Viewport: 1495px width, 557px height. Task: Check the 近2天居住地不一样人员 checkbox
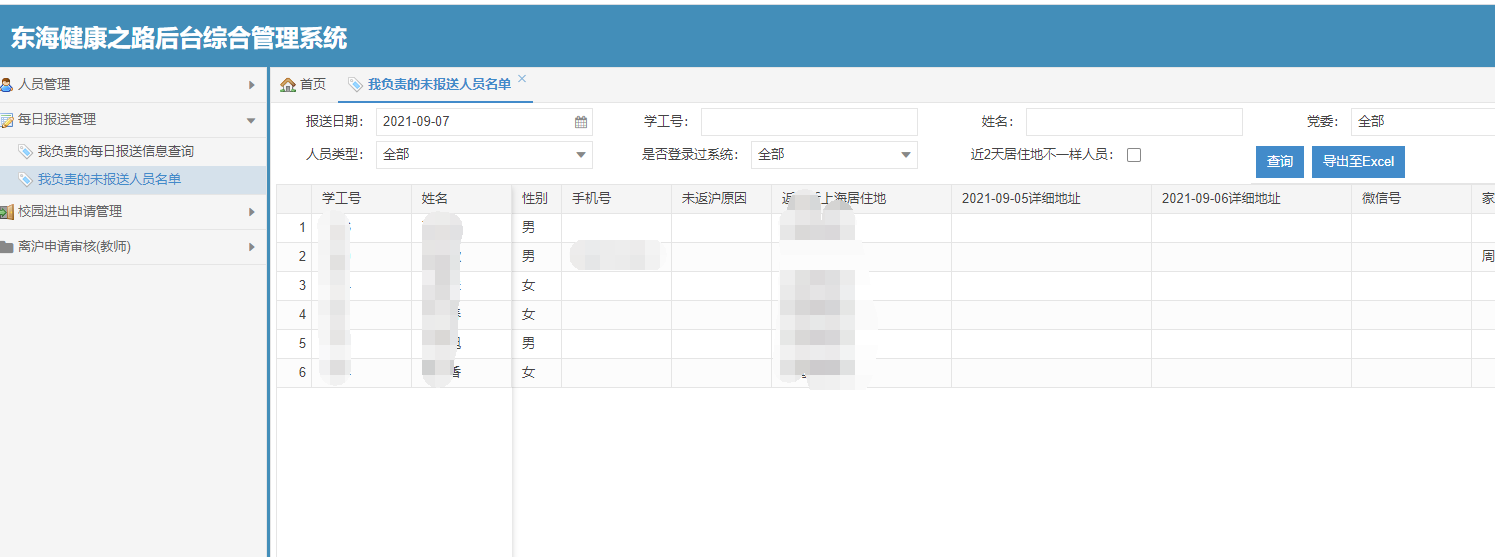pyautogui.click(x=1134, y=155)
